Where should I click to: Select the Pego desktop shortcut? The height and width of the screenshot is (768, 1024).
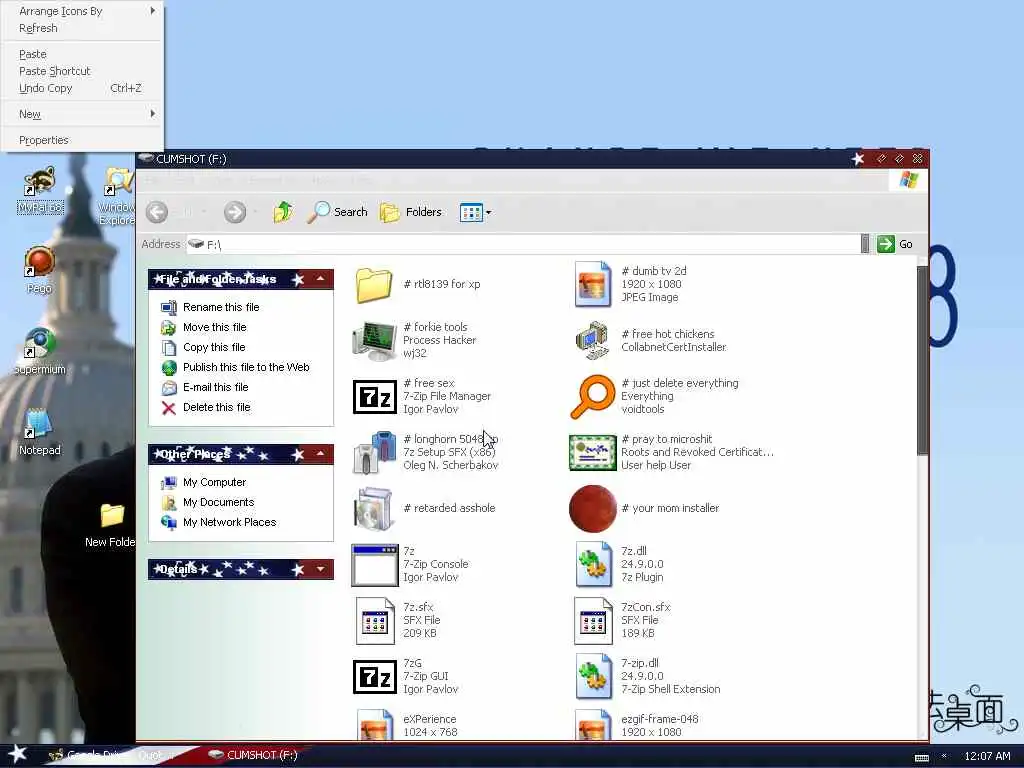point(39,269)
